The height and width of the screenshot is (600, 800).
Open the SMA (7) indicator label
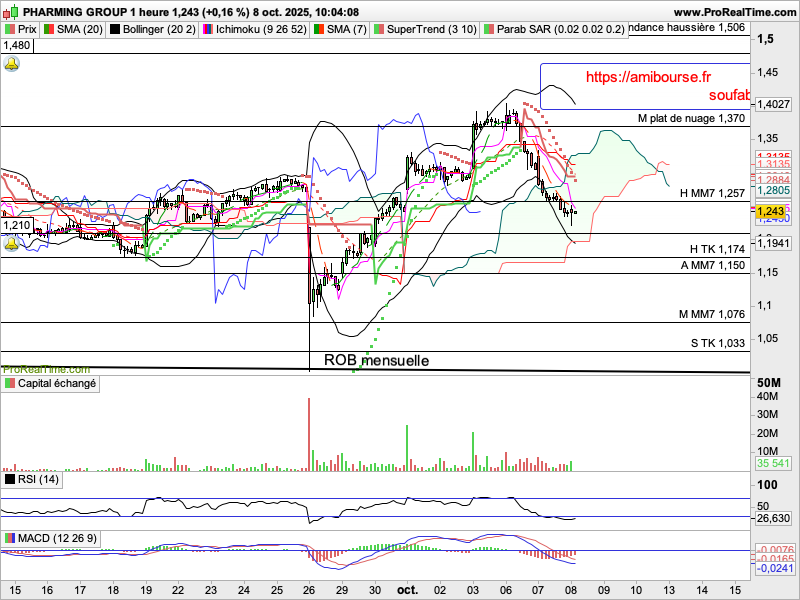point(340,29)
